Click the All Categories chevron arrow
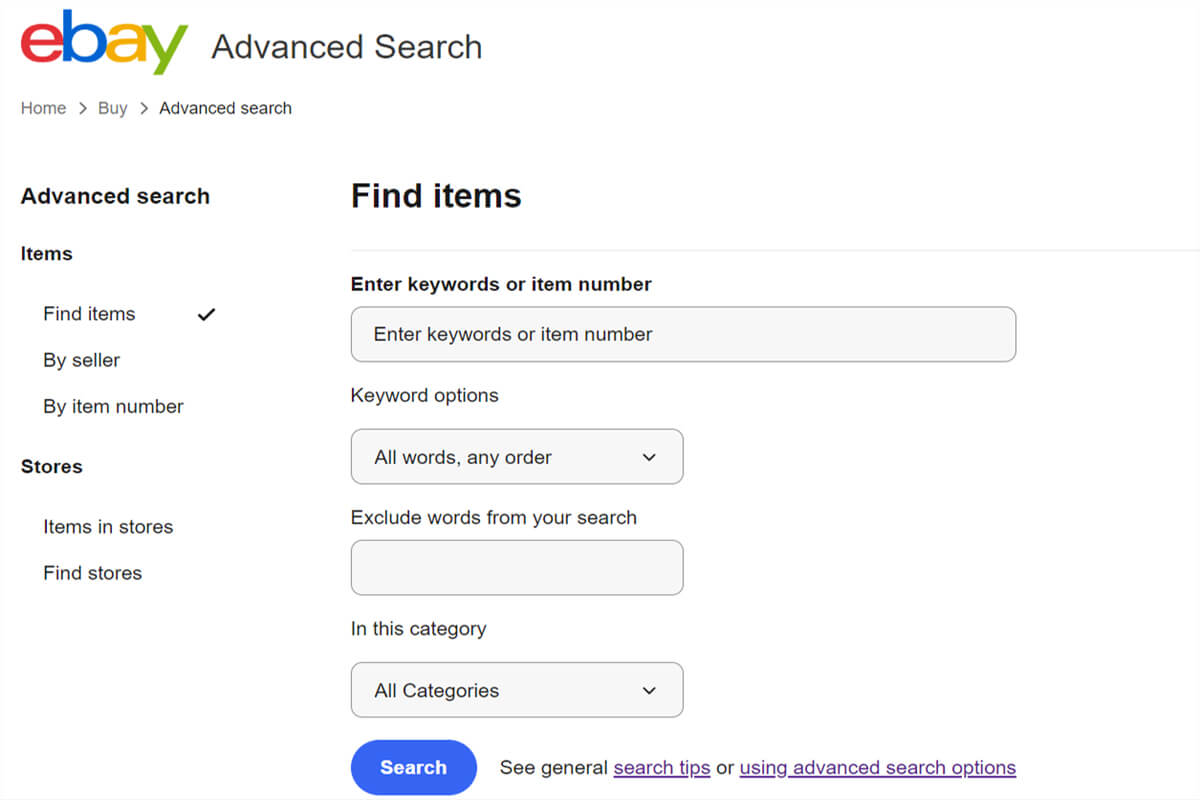 point(649,690)
